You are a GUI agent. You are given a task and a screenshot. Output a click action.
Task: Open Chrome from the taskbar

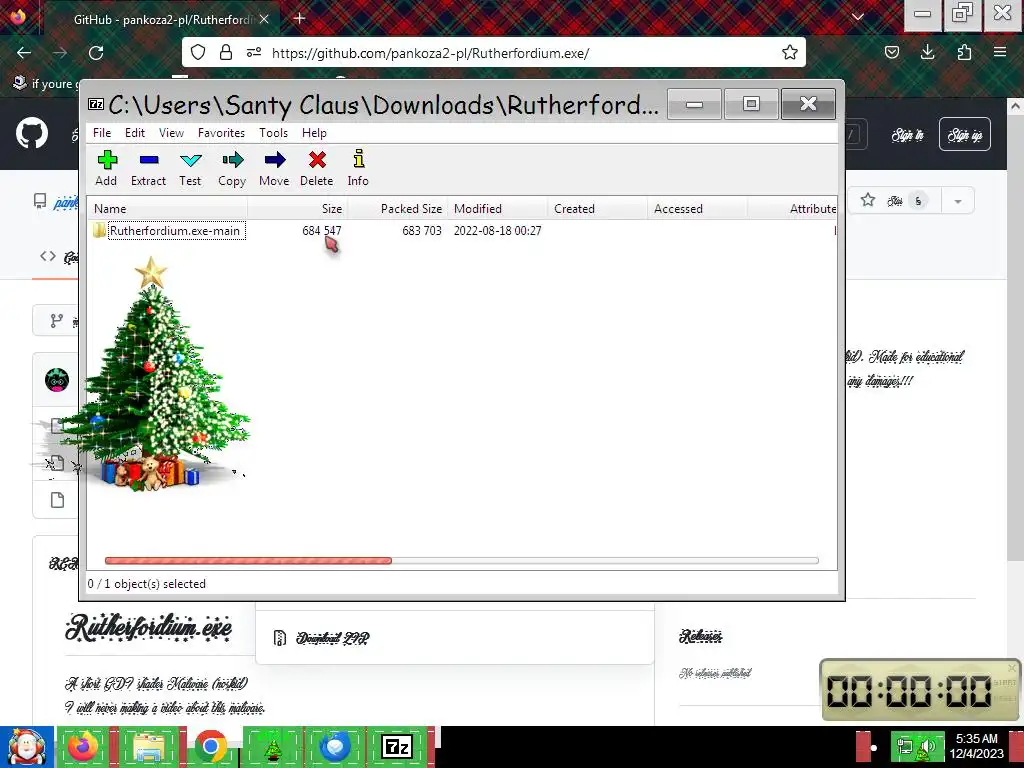(210, 747)
